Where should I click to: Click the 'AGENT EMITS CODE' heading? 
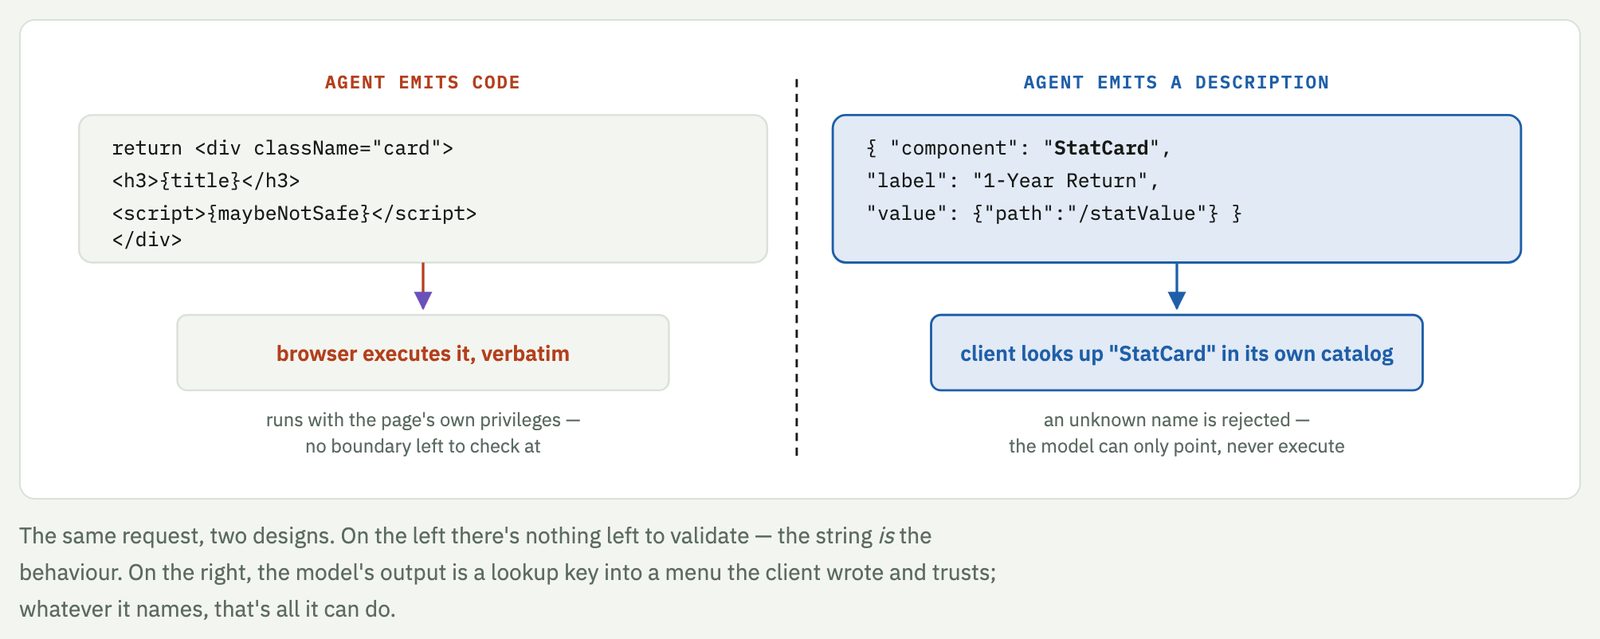tap(422, 82)
